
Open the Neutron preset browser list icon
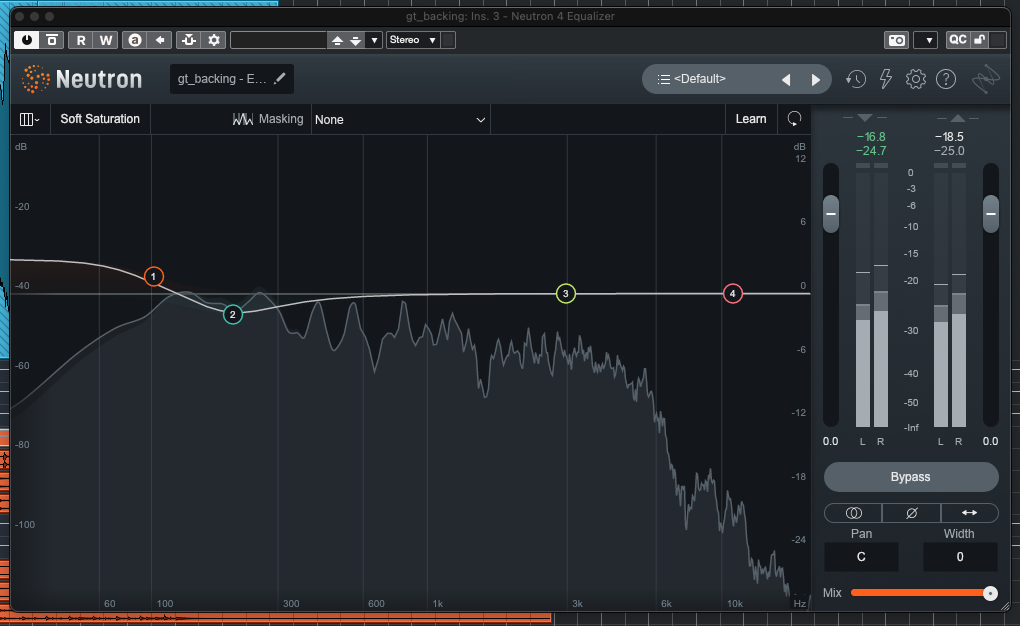(663, 79)
